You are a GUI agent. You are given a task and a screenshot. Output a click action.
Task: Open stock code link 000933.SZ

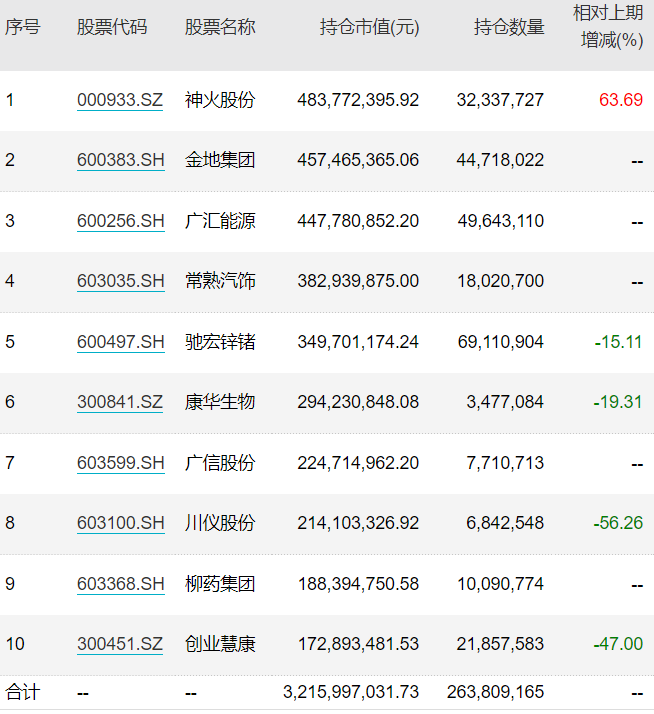pos(120,100)
